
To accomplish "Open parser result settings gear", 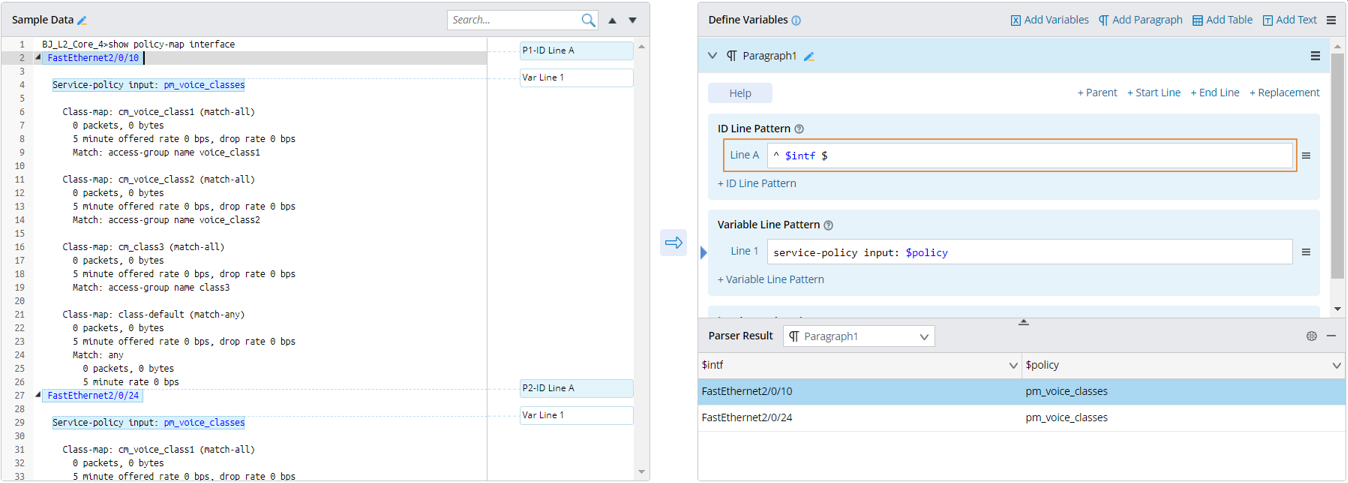I will [1311, 336].
